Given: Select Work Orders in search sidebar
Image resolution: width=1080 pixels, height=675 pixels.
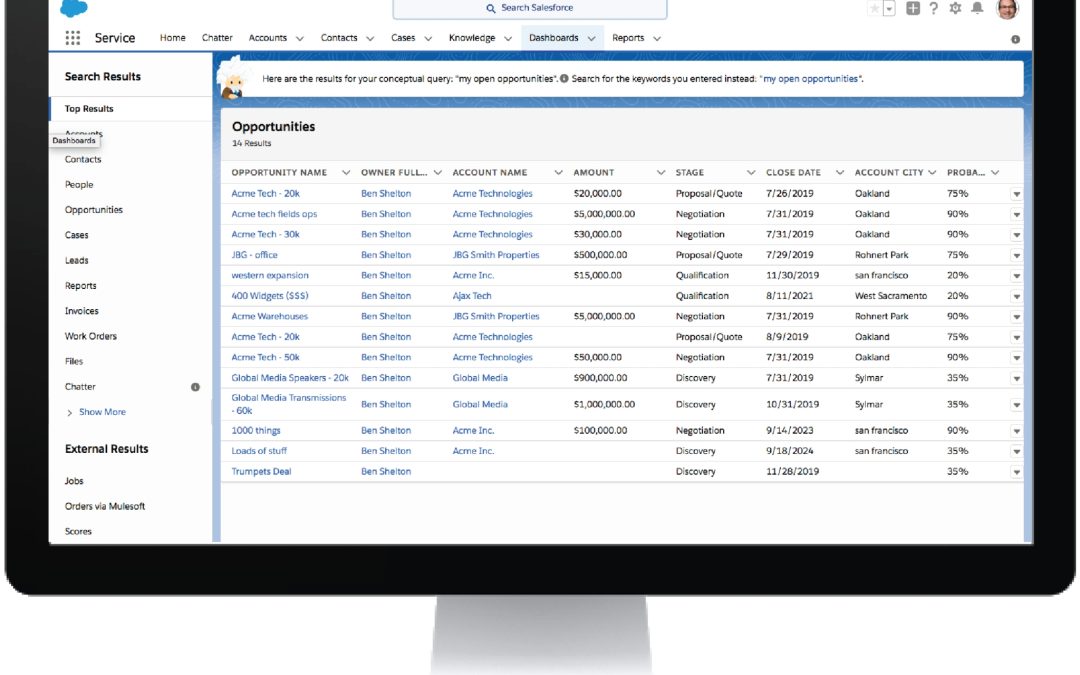Looking at the screenshot, I should point(91,336).
